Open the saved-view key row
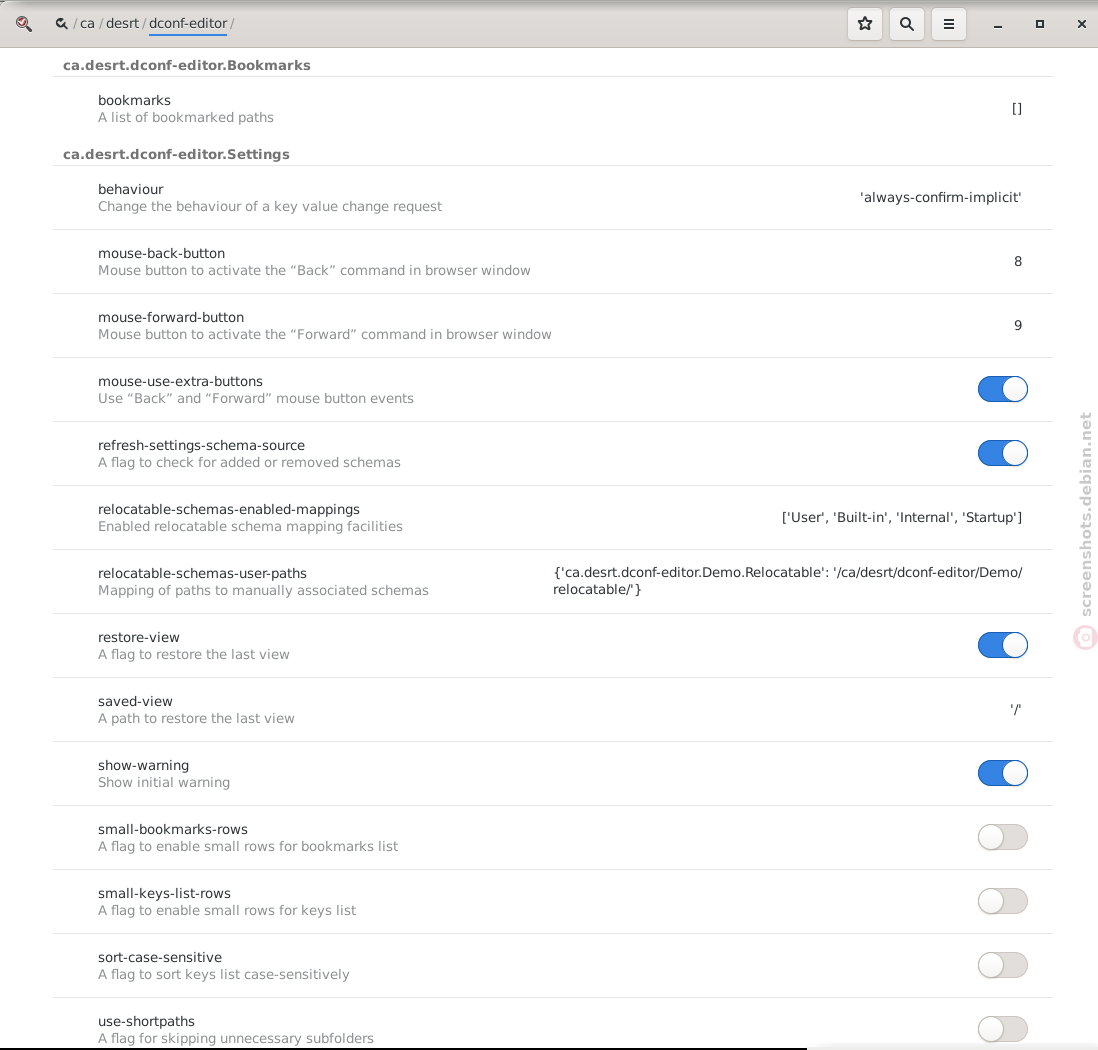This screenshot has height=1050, width=1098. click(553, 710)
